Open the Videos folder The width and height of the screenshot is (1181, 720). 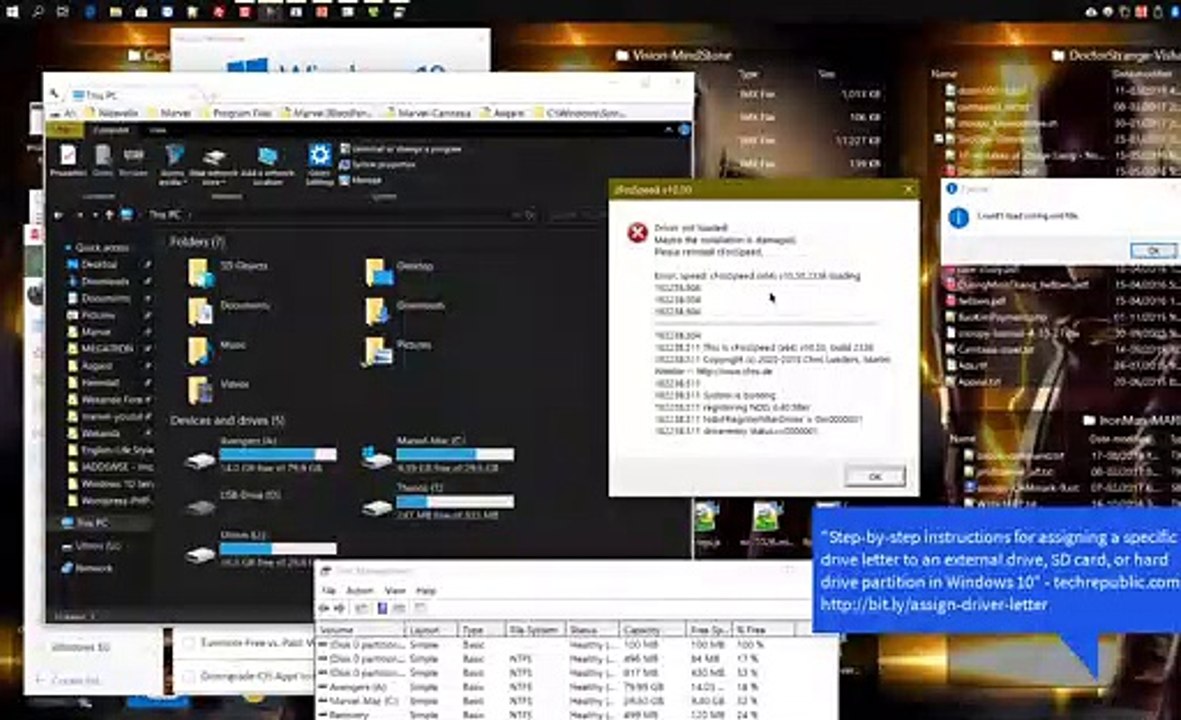tap(218, 388)
